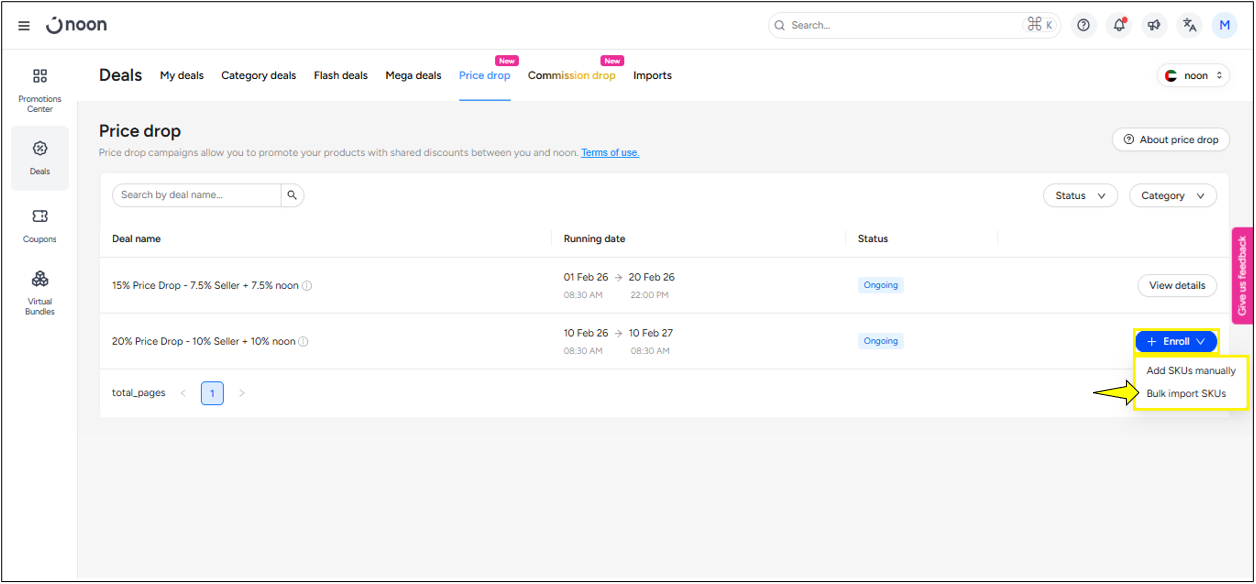Click the announcements megaphone icon
Image resolution: width=1256 pixels, height=584 pixels.
coord(1154,26)
